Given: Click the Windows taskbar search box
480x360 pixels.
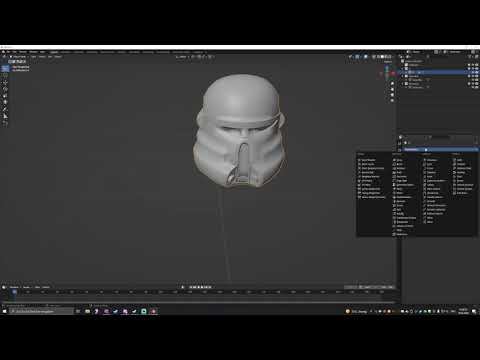Looking at the screenshot, I should pos(41,311).
